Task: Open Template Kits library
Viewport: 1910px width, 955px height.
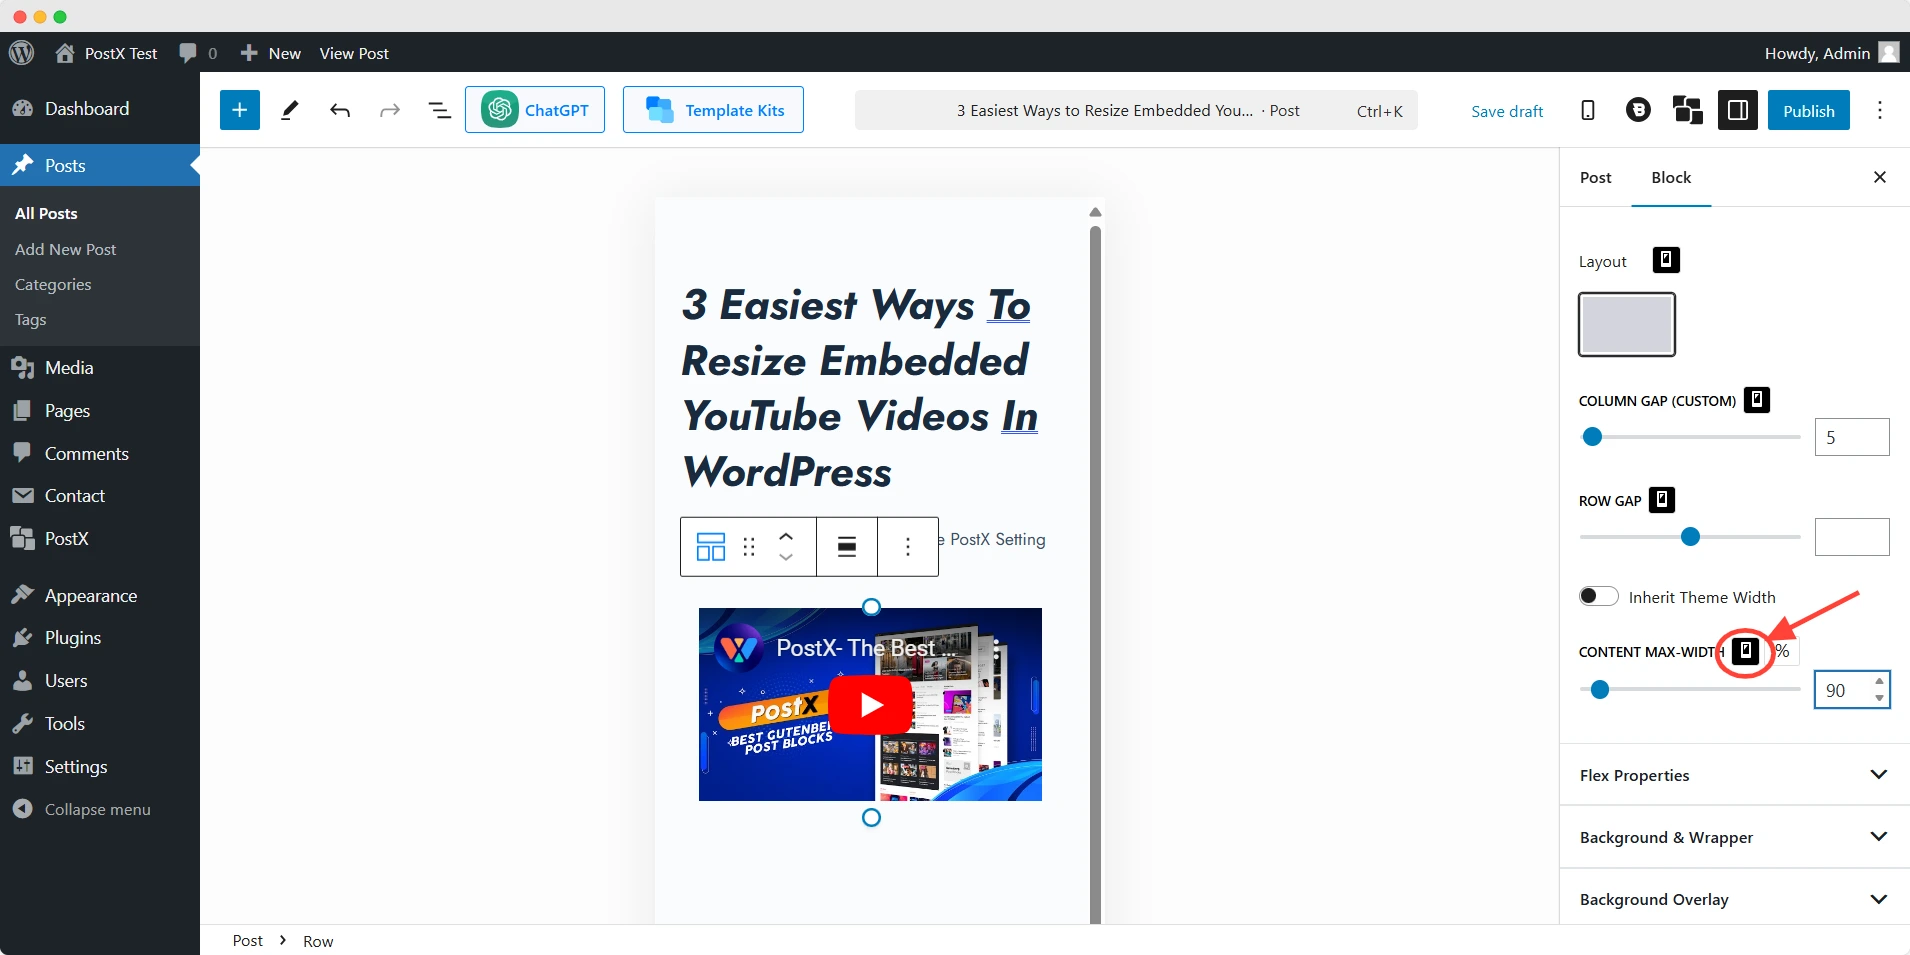Action: click(x=713, y=110)
